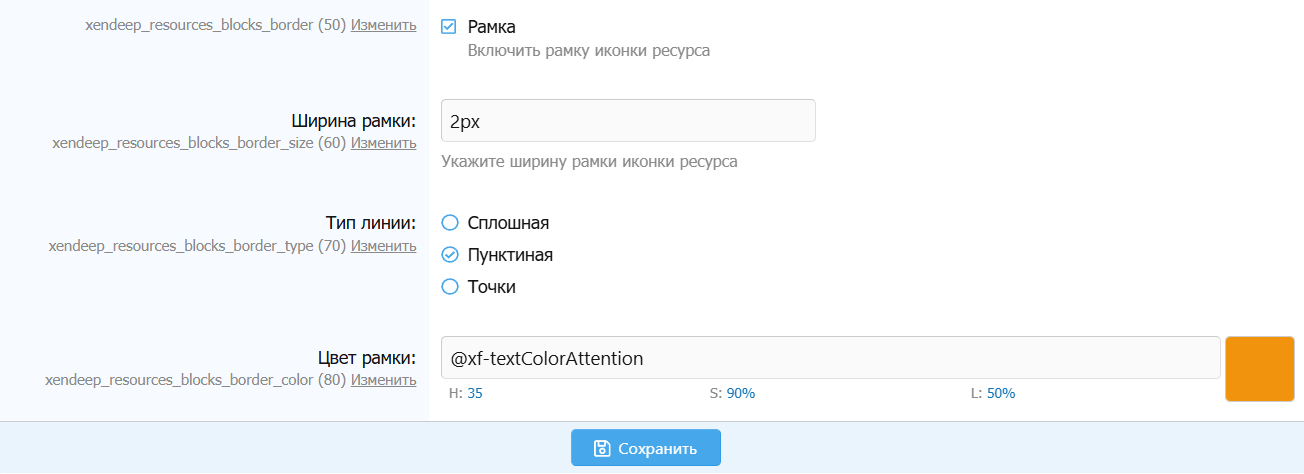
Task: Select the saturation value 90%
Action: [x=740, y=394]
